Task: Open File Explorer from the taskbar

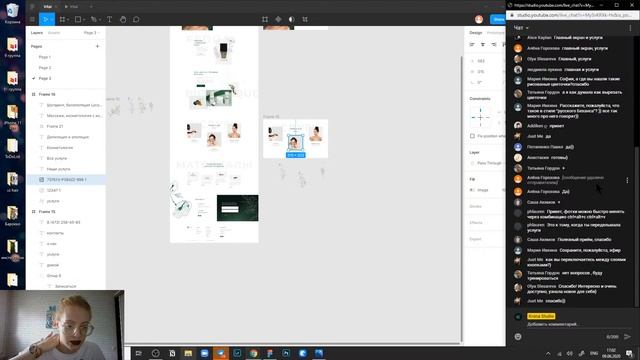Action: coord(188,353)
